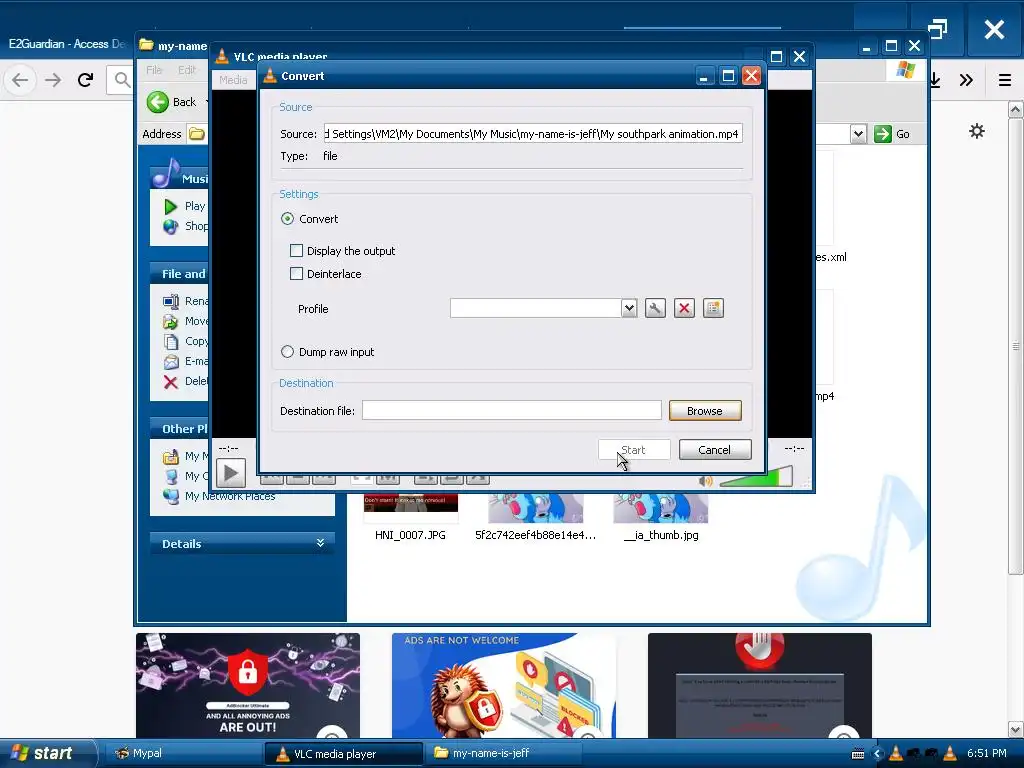Click My Computer icon in Other Places

click(x=170, y=476)
